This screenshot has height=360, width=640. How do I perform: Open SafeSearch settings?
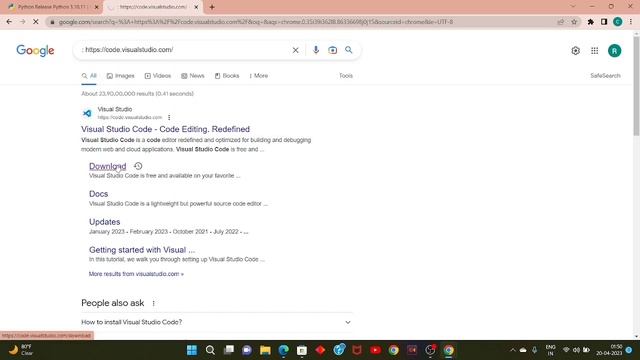click(x=605, y=76)
